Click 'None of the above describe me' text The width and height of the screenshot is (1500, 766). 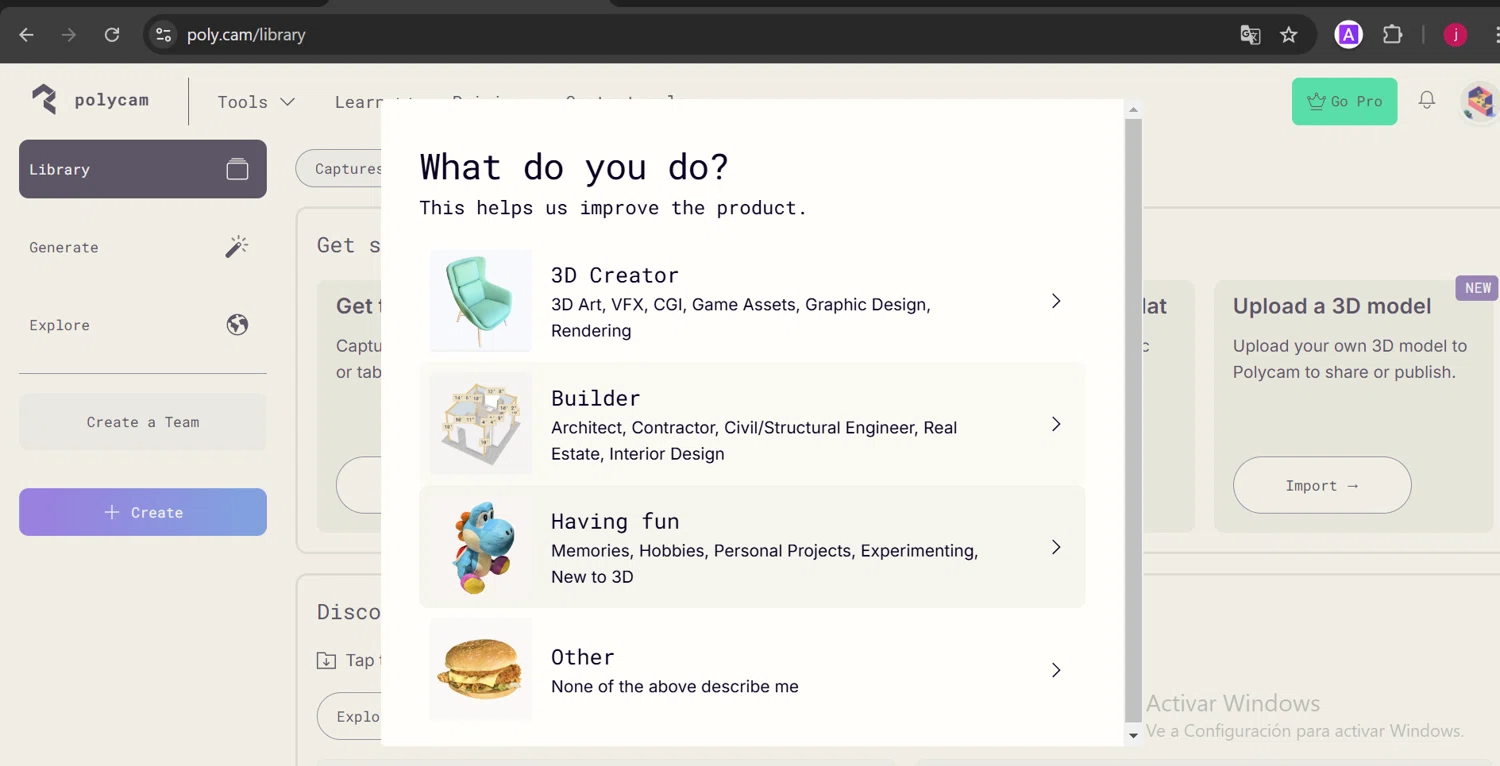675,687
